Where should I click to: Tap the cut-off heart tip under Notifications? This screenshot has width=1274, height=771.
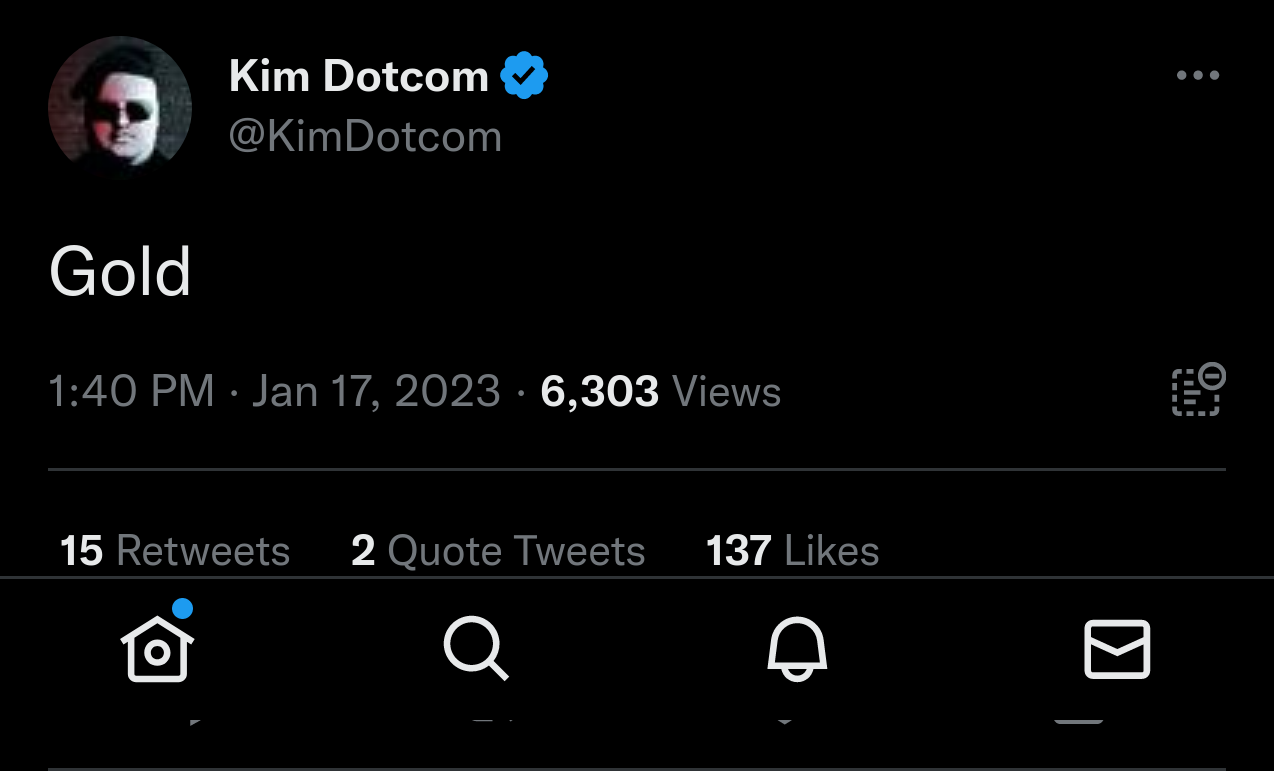coord(784,719)
